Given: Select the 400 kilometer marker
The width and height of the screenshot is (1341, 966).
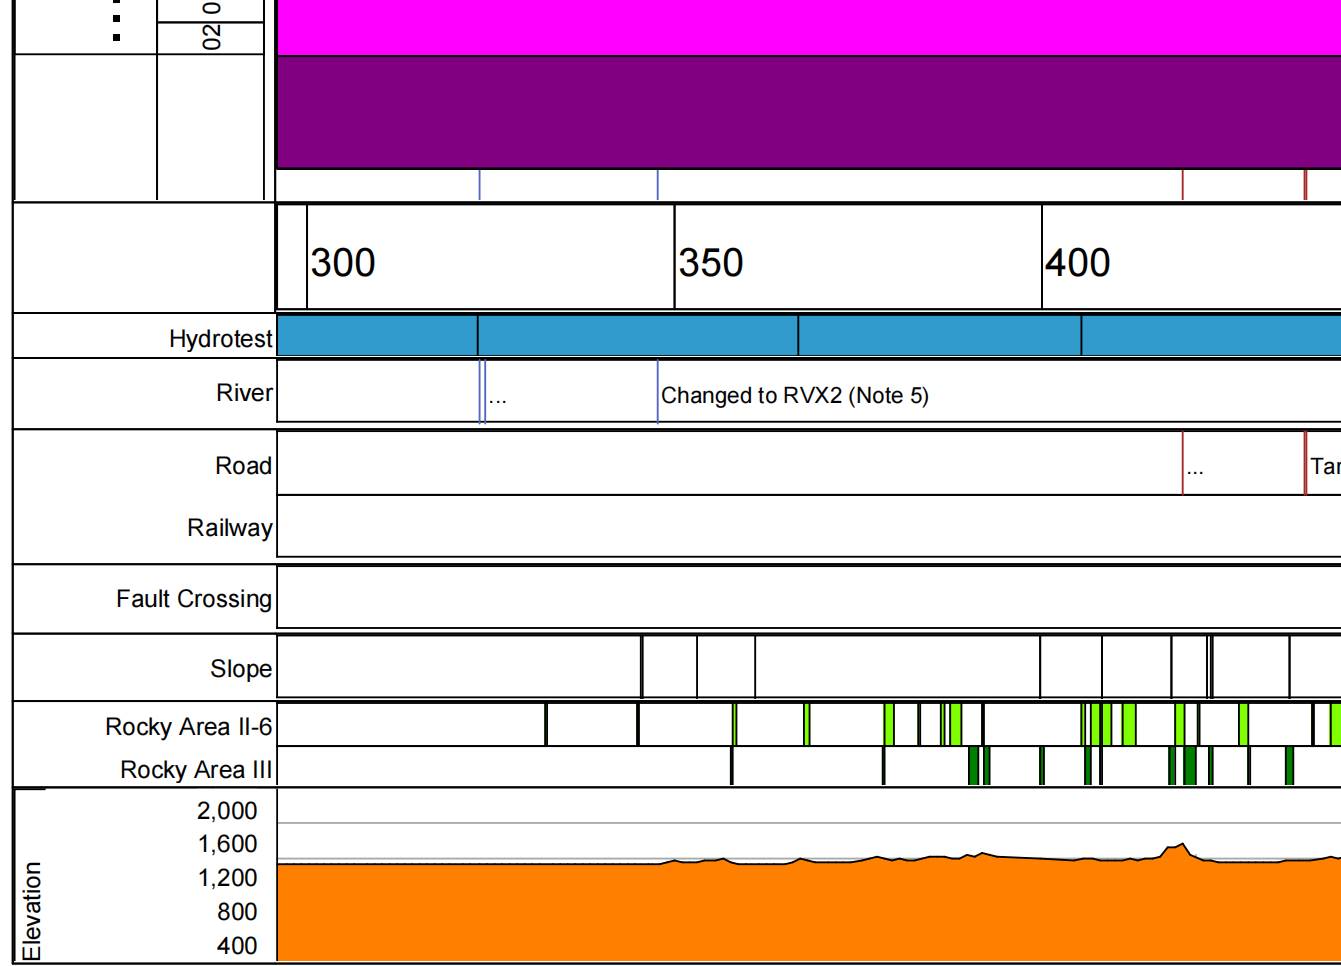Looking at the screenshot, I should coord(1078,263).
